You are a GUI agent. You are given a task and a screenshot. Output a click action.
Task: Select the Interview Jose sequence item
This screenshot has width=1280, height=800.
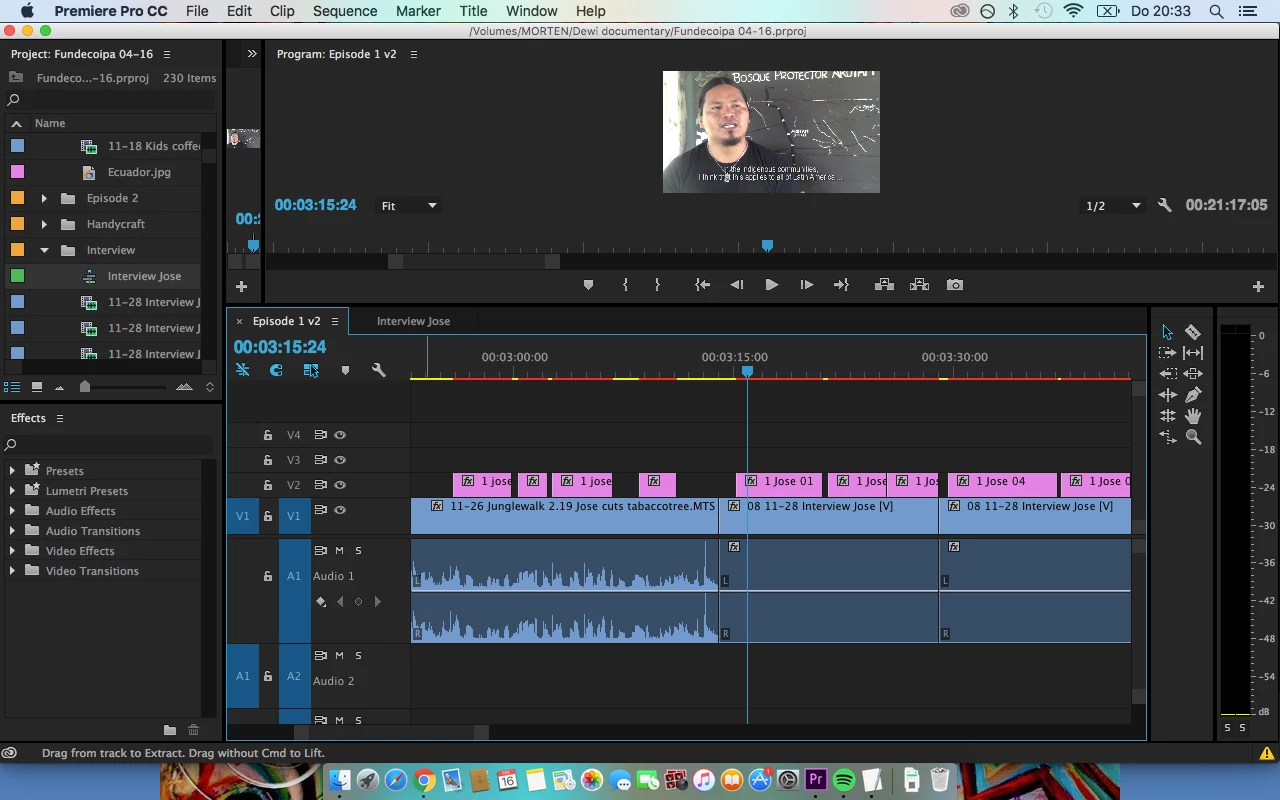pos(144,276)
